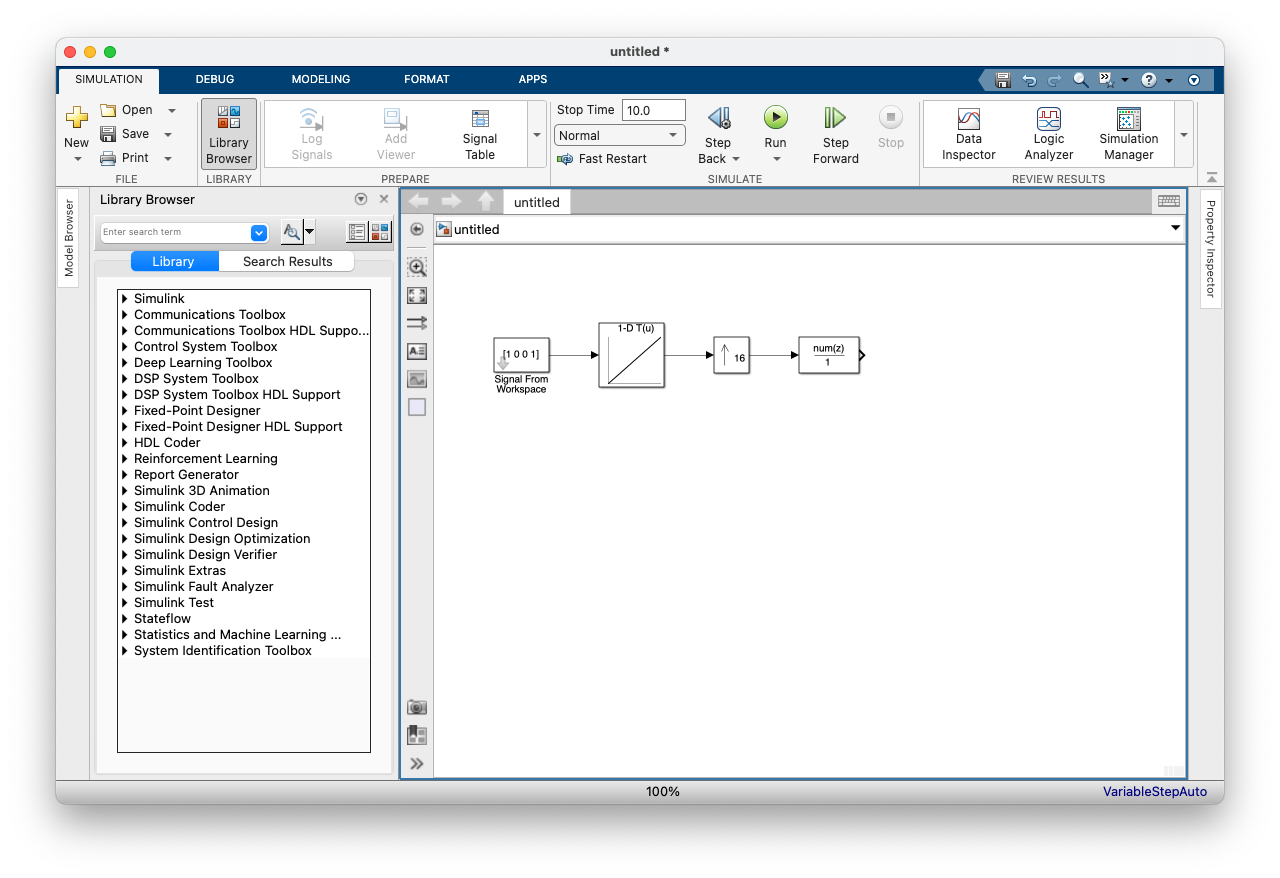Open the Library Browser button
This screenshot has height=878, width=1280.
click(229, 133)
